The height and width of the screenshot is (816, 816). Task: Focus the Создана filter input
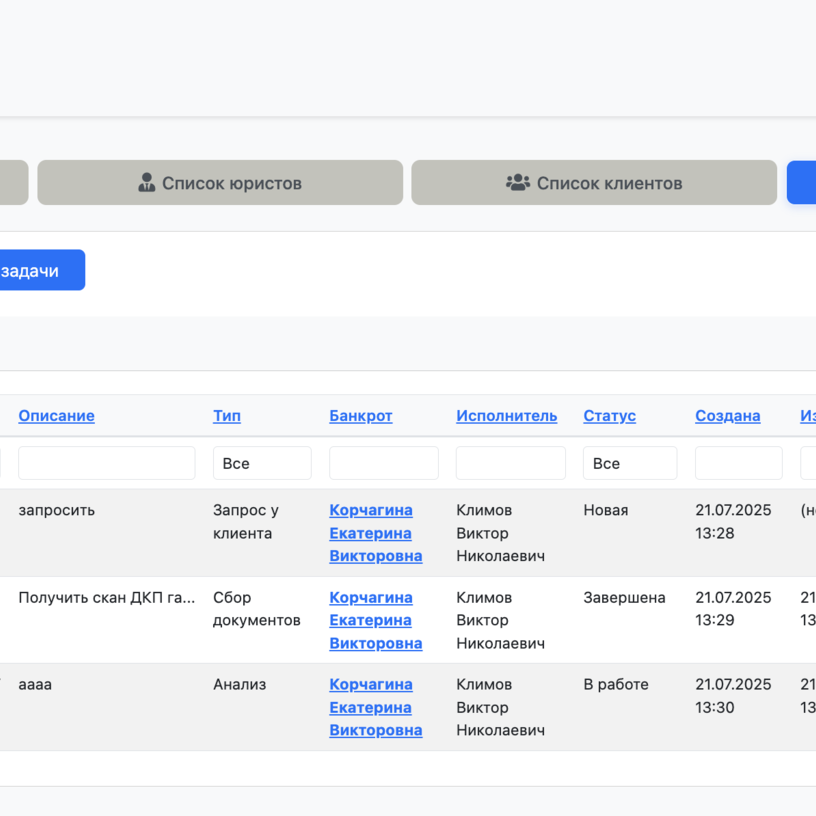(x=738, y=463)
